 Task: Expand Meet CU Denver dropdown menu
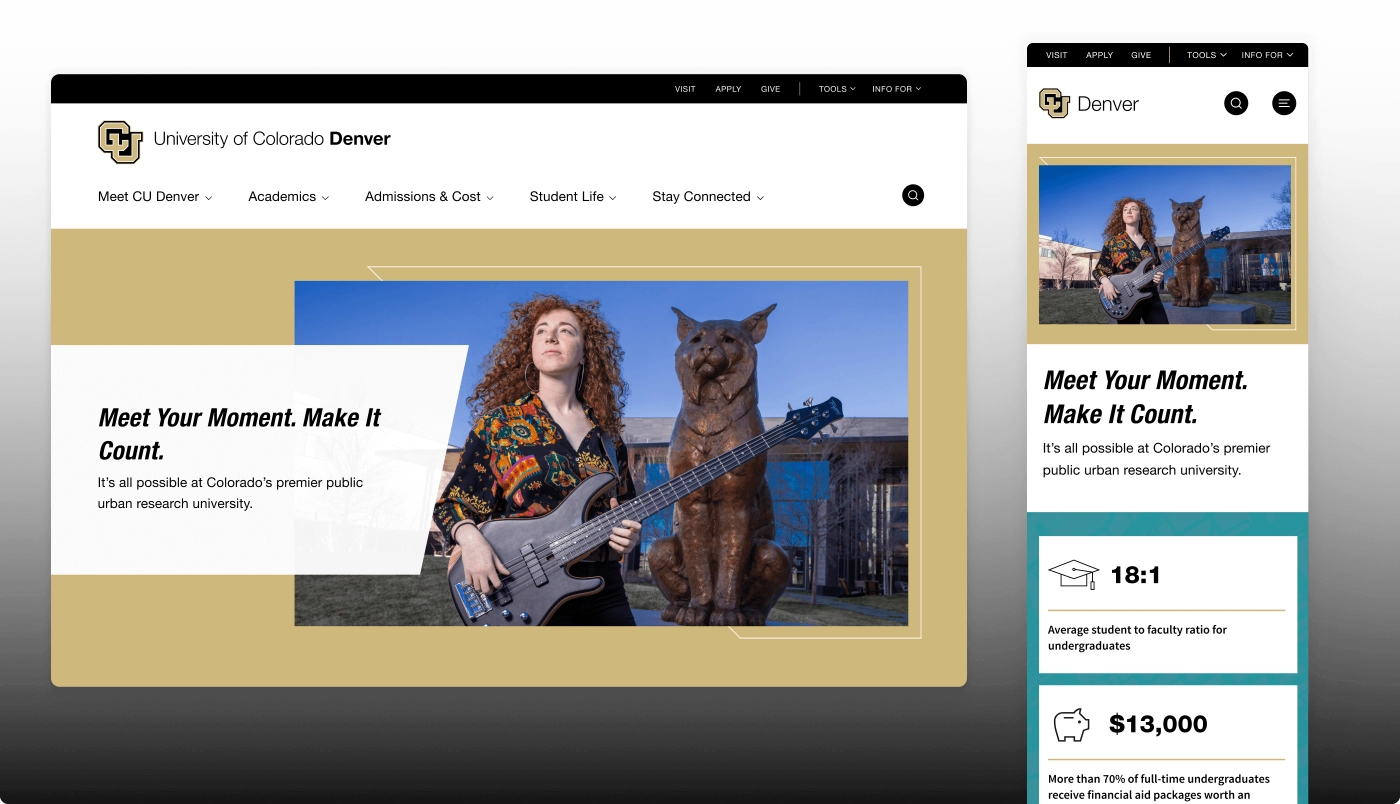tap(155, 197)
